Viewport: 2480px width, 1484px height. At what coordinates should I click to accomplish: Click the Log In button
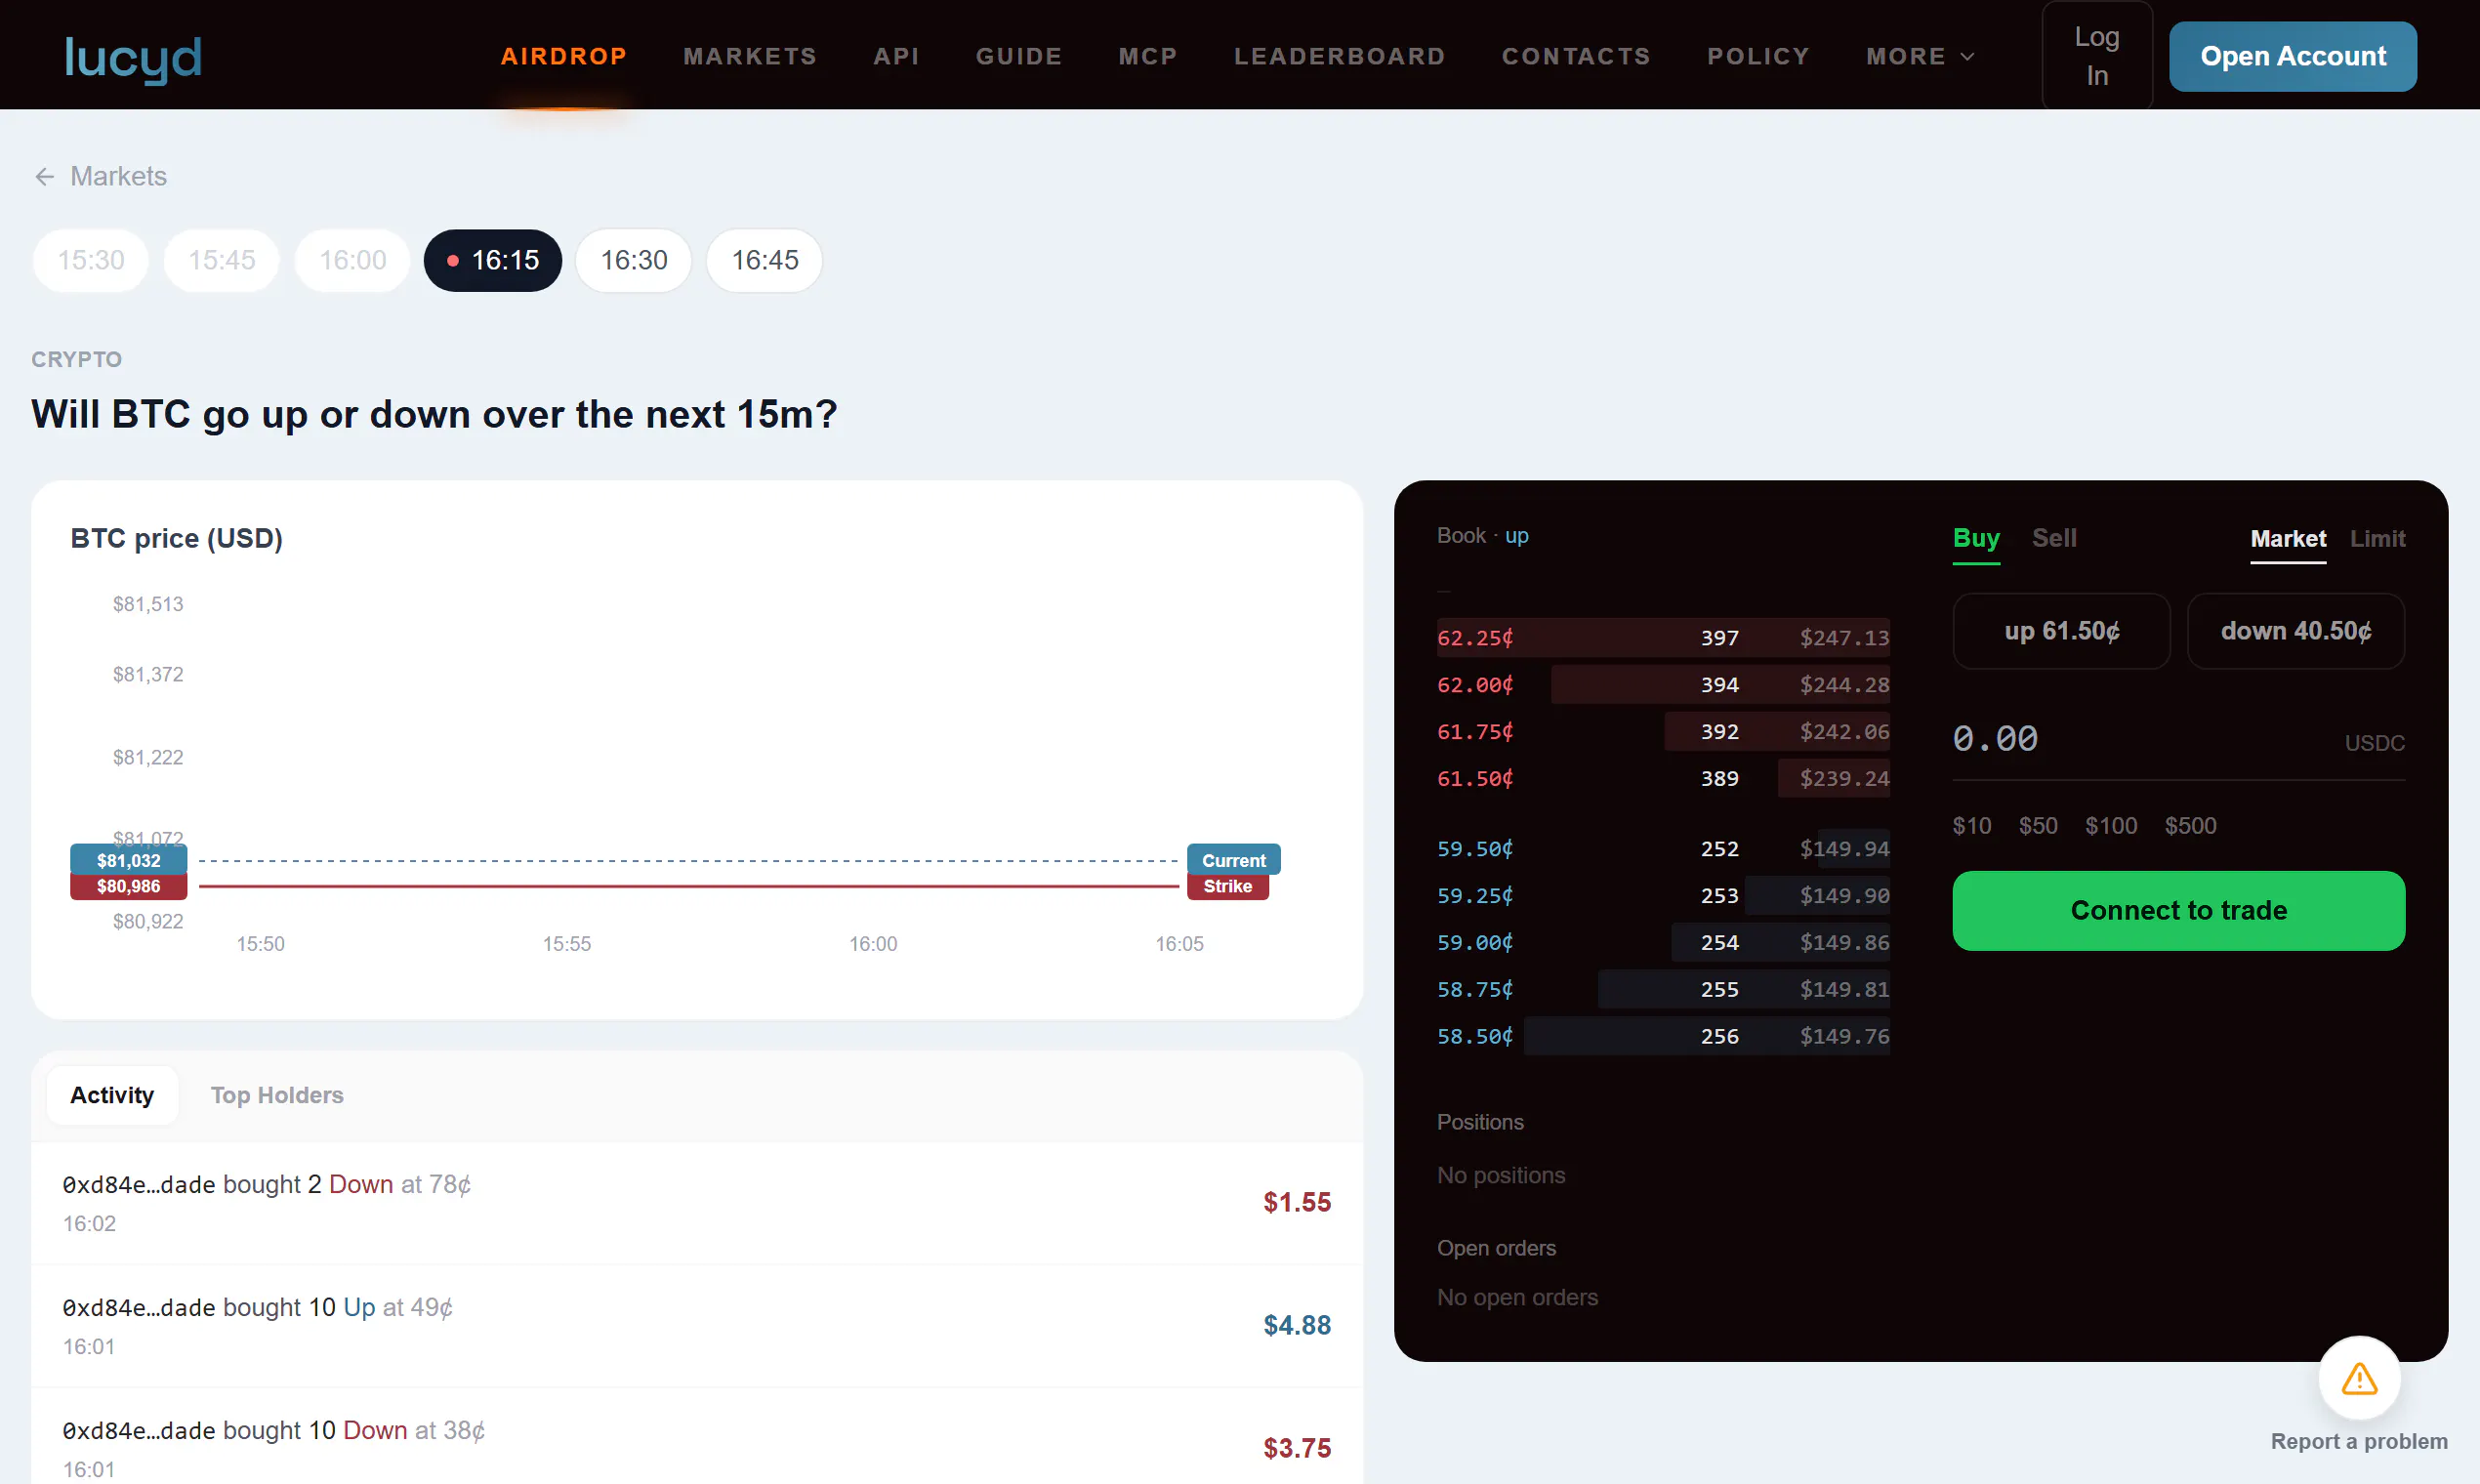tap(2097, 56)
